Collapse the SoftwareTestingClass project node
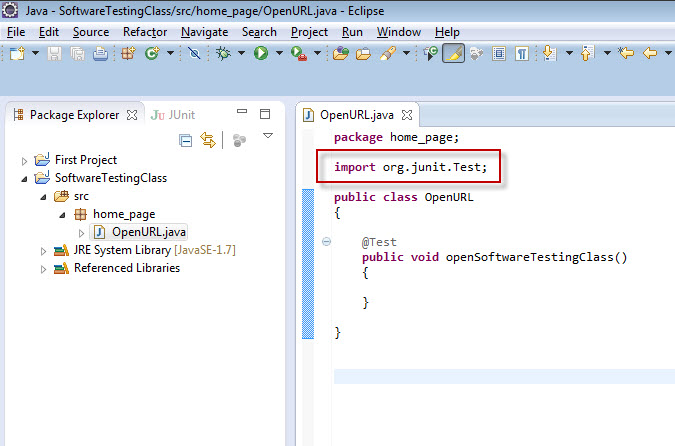This screenshot has width=675, height=446. [x=24, y=179]
